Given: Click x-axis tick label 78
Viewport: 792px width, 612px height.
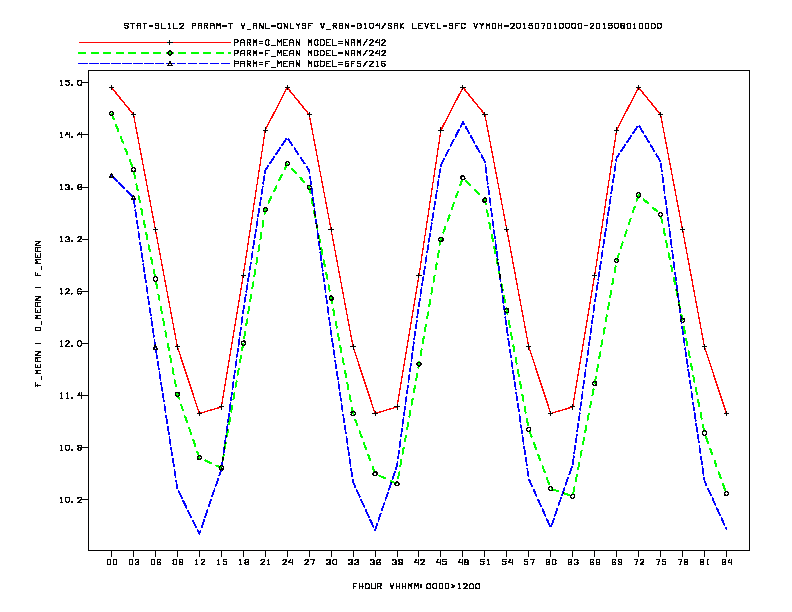Looking at the screenshot, I should click(x=682, y=562).
